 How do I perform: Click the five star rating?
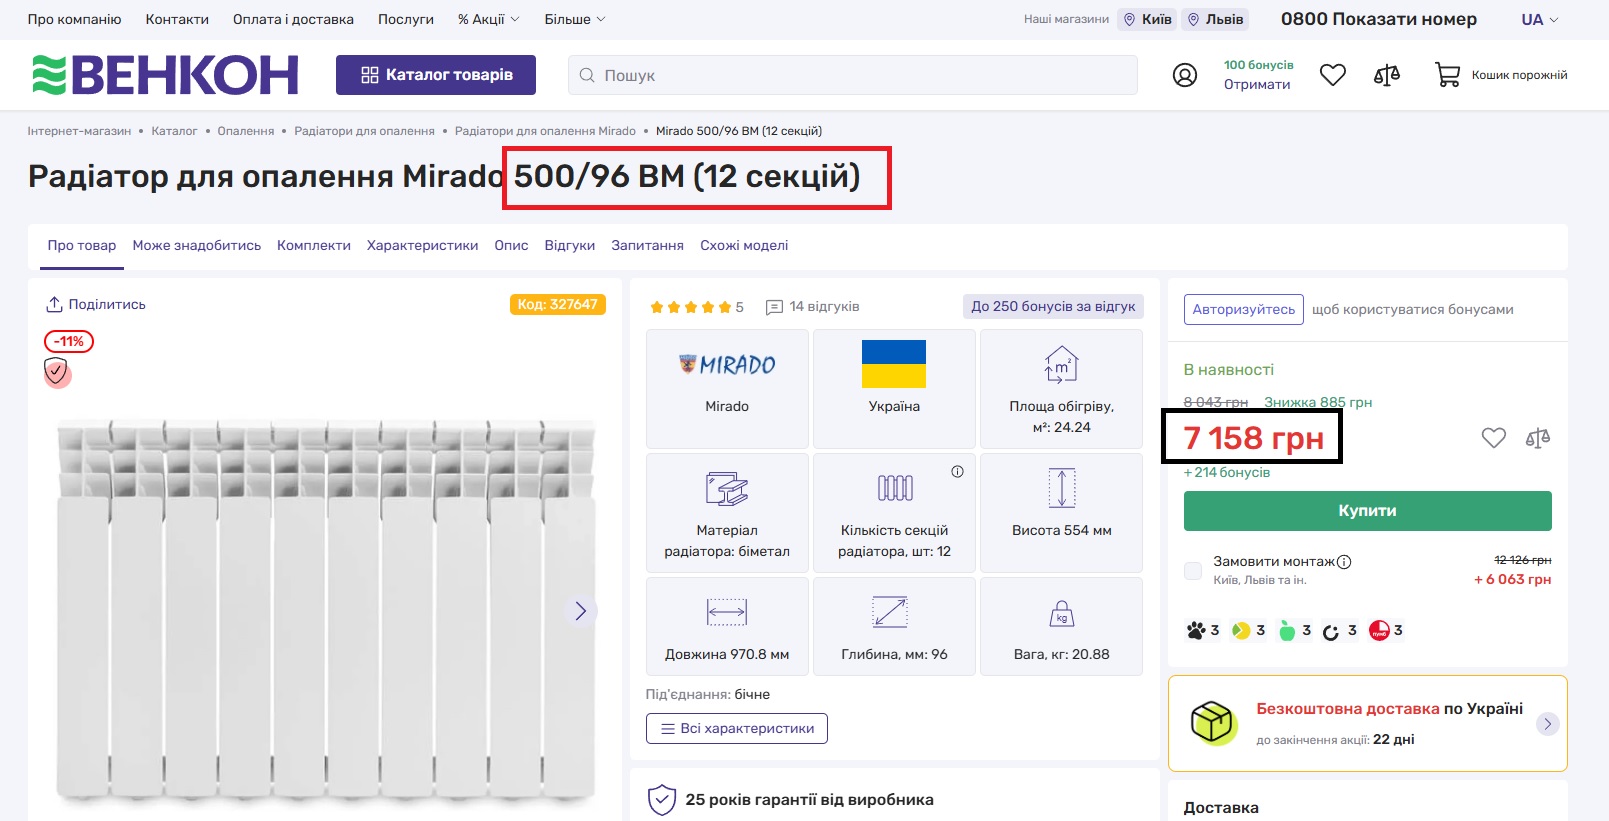pyautogui.click(x=690, y=307)
